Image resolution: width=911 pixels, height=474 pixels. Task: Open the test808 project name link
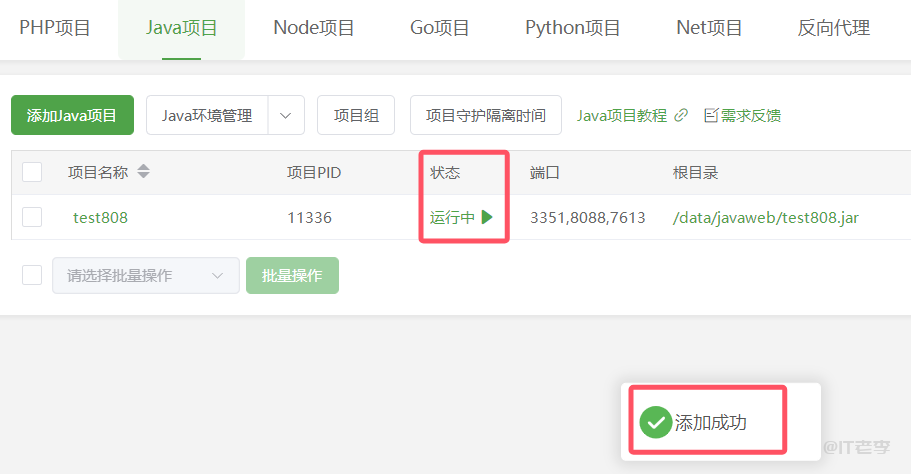[x=100, y=217]
